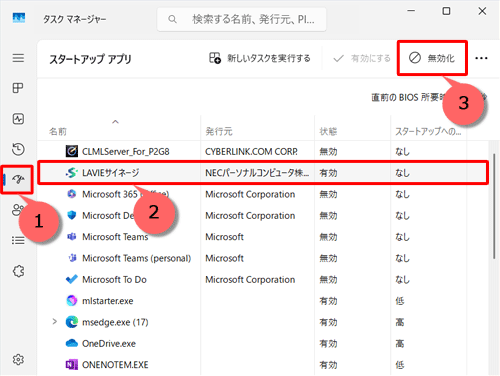Click the msedge.exe Edge icon
Viewport: 500px width, 376px height.
coord(72,322)
